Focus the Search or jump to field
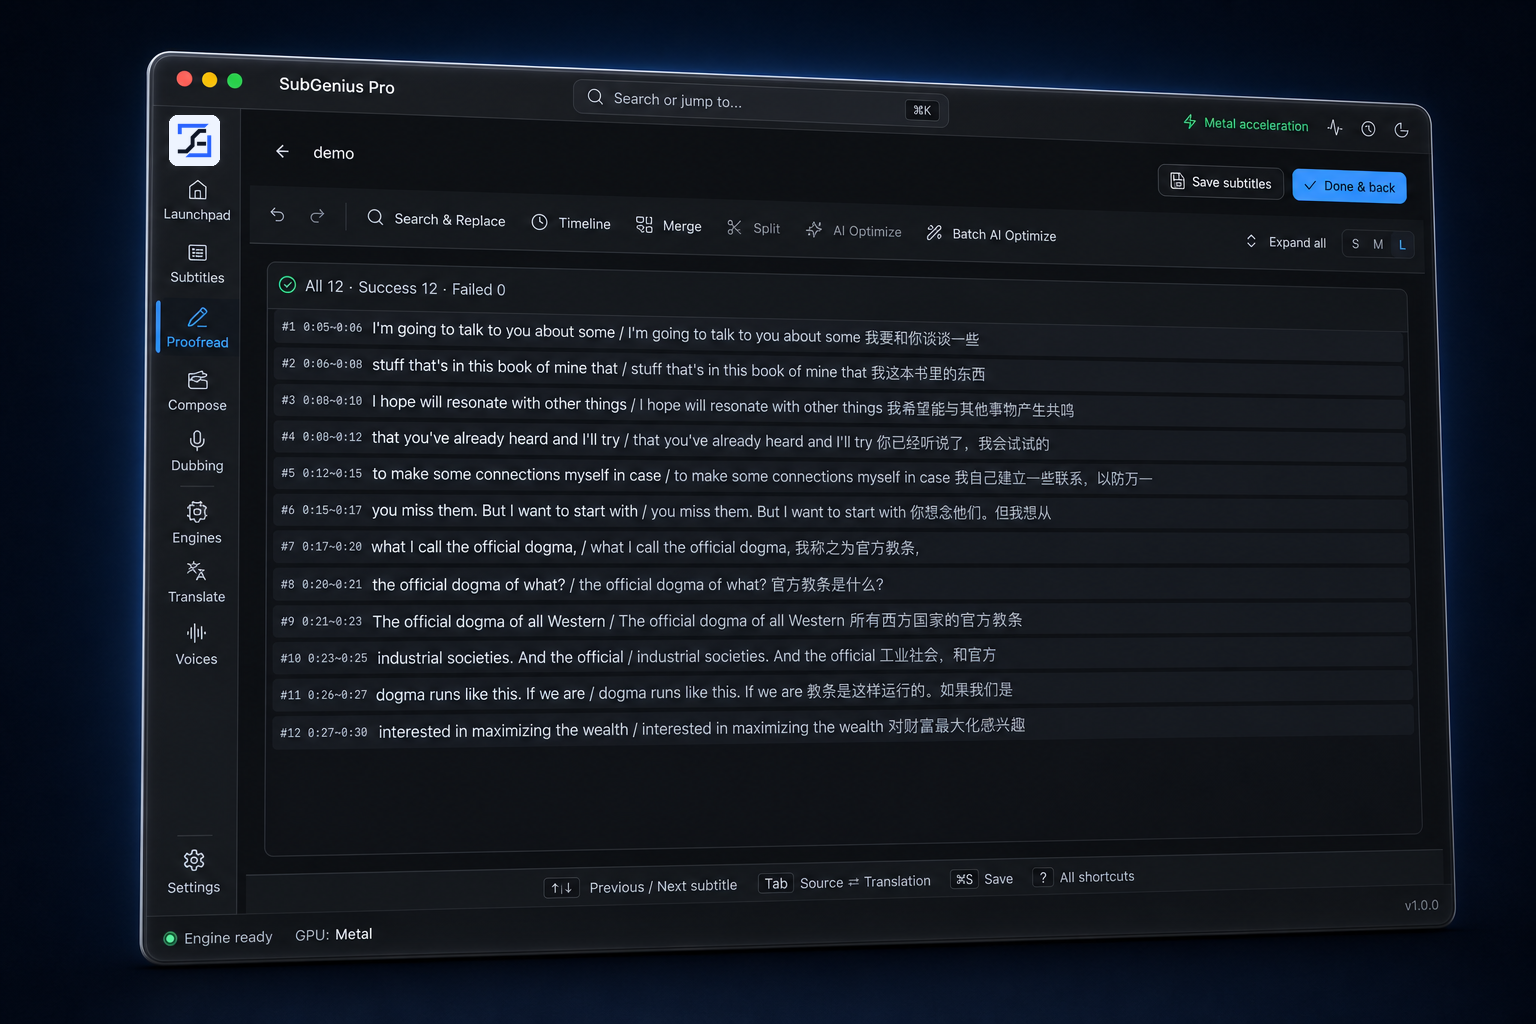This screenshot has height=1024, width=1536. click(761, 103)
